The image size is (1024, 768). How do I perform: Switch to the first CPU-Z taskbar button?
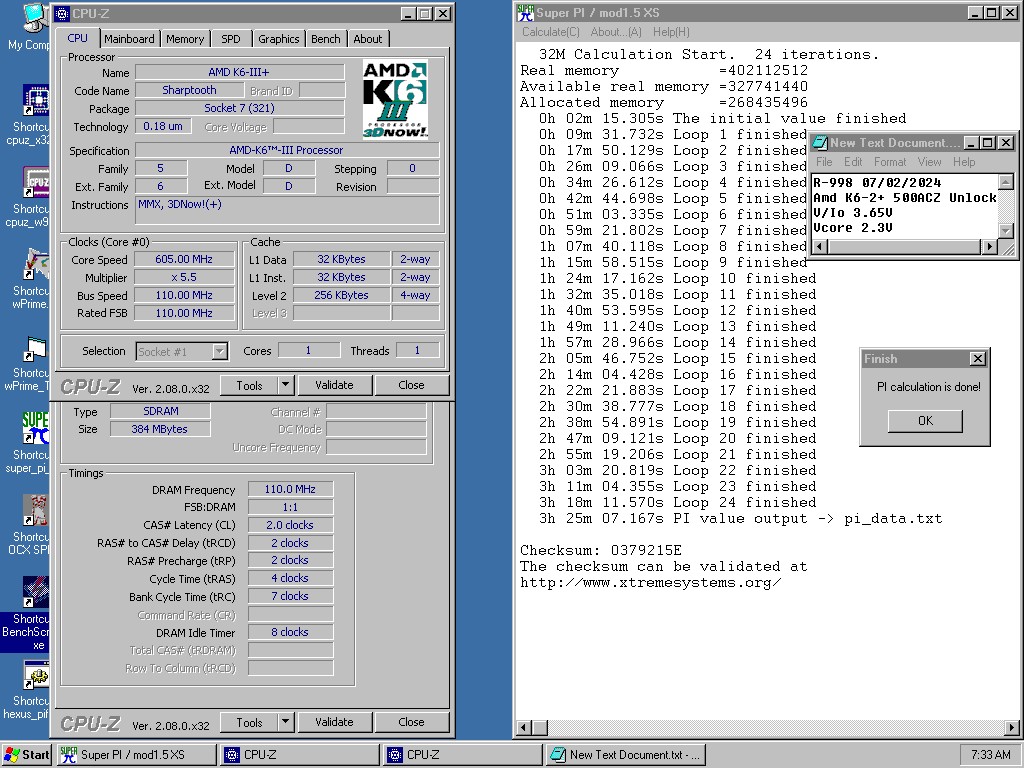click(299, 755)
